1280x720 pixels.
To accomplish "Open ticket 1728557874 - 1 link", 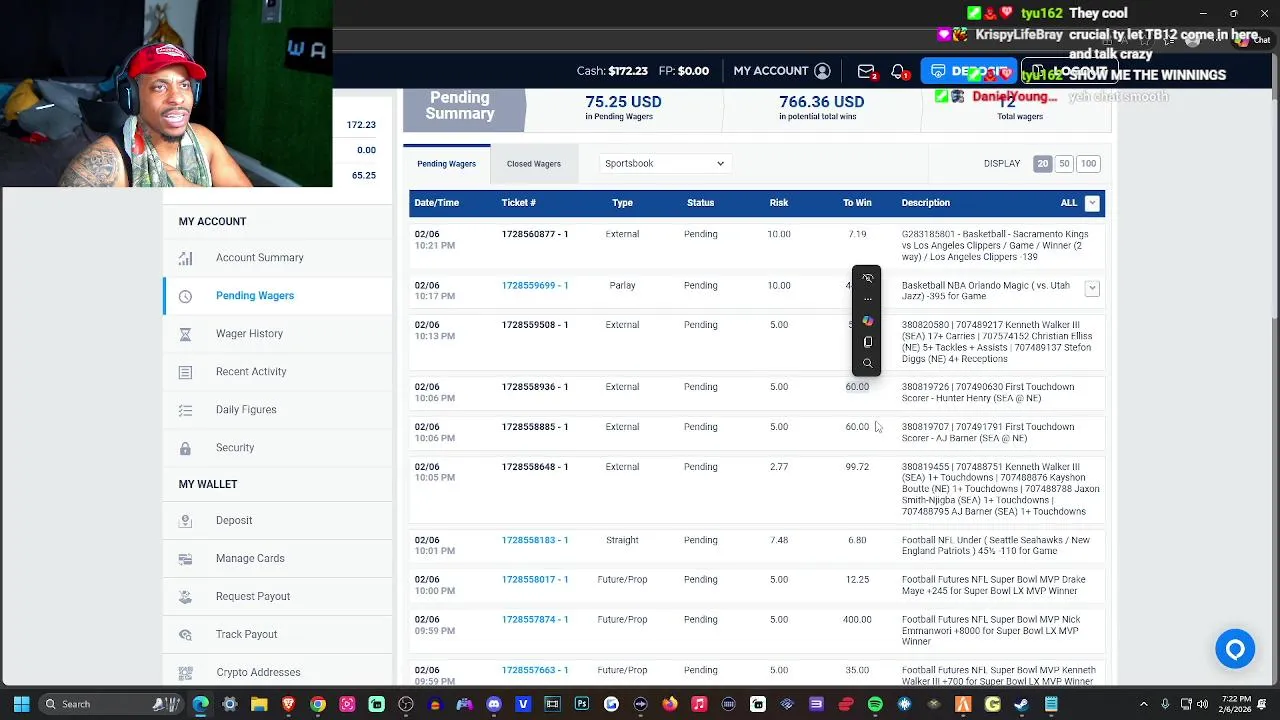I will [x=535, y=620].
